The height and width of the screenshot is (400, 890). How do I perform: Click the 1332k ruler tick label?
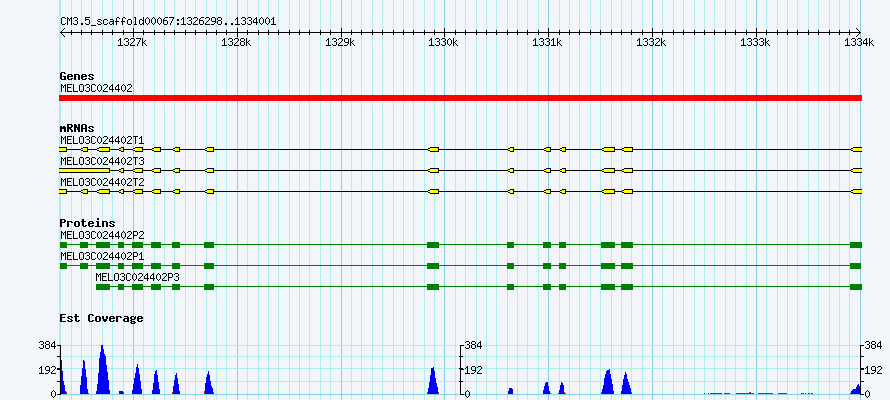(x=652, y=42)
